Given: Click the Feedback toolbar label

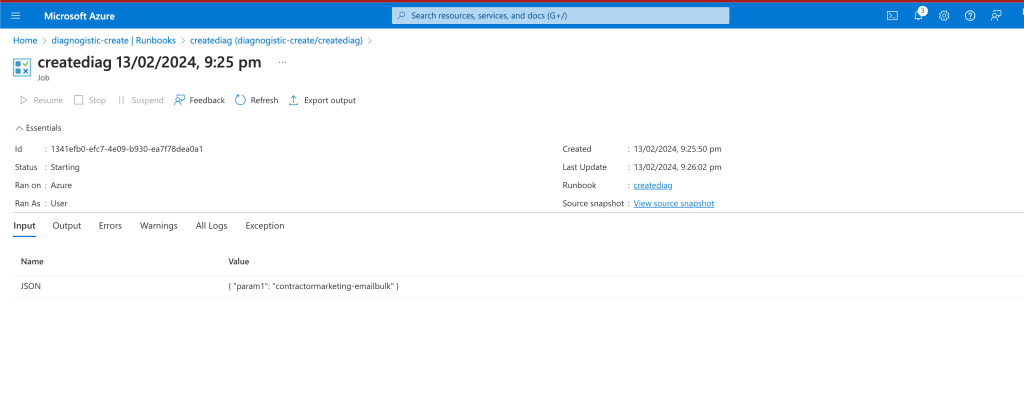Looking at the screenshot, I should (x=207, y=101).
